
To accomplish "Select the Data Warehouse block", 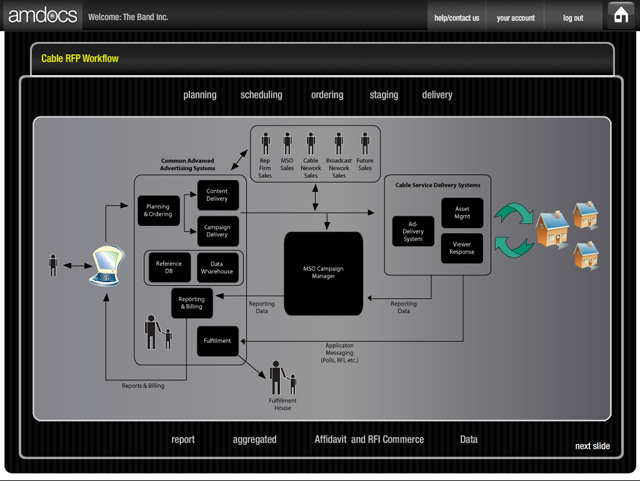I will [x=218, y=267].
